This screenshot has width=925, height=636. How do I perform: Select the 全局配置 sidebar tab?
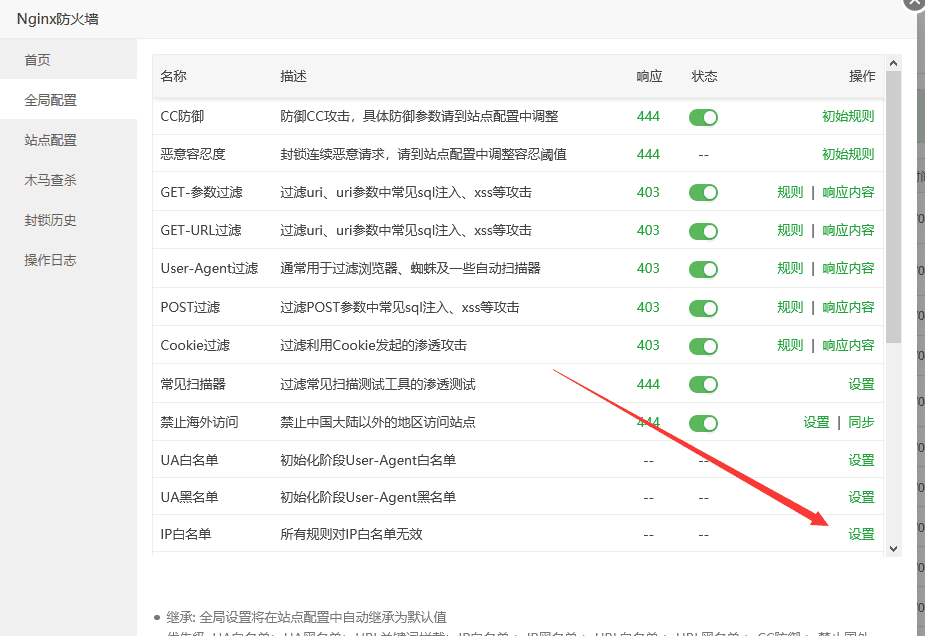pyautogui.click(x=68, y=100)
